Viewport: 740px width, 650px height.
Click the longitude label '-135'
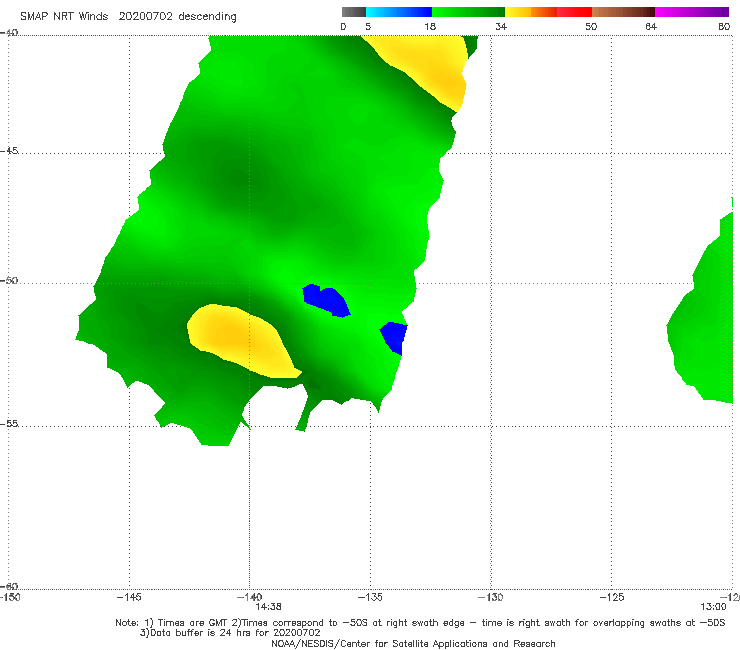click(x=370, y=597)
